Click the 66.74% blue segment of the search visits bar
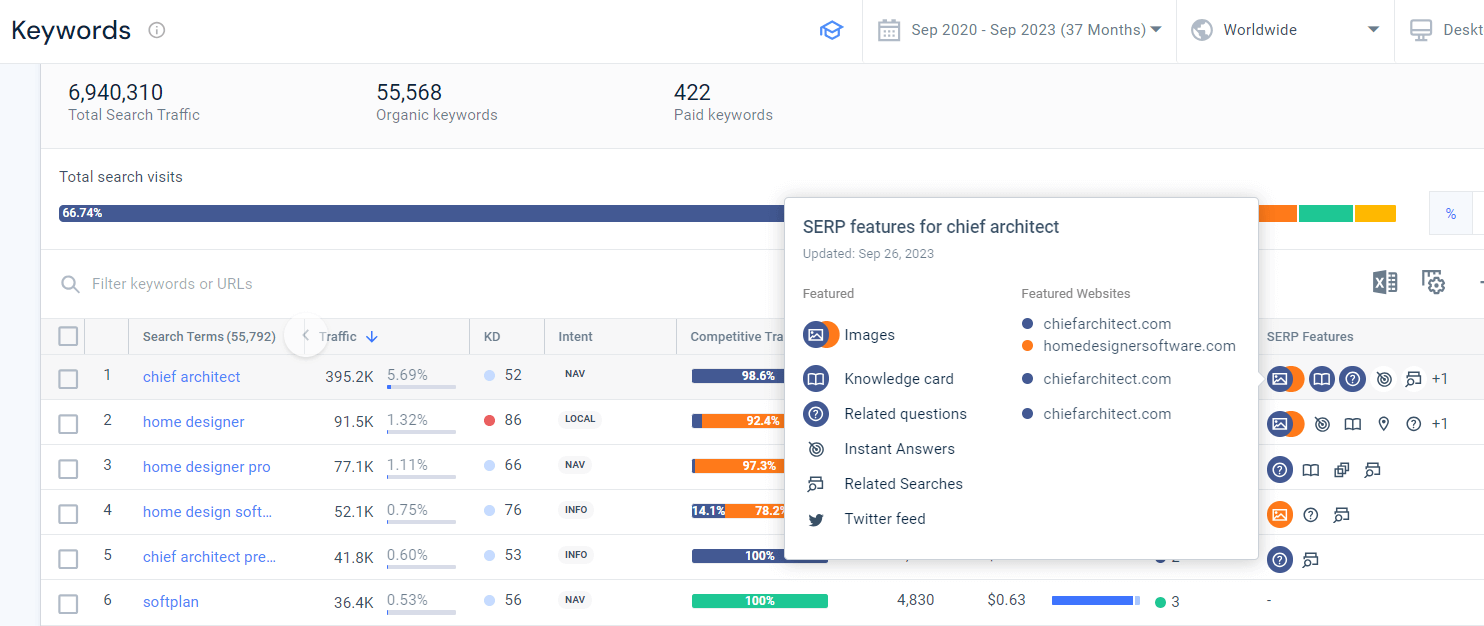This screenshot has width=1484, height=626. click(422, 213)
